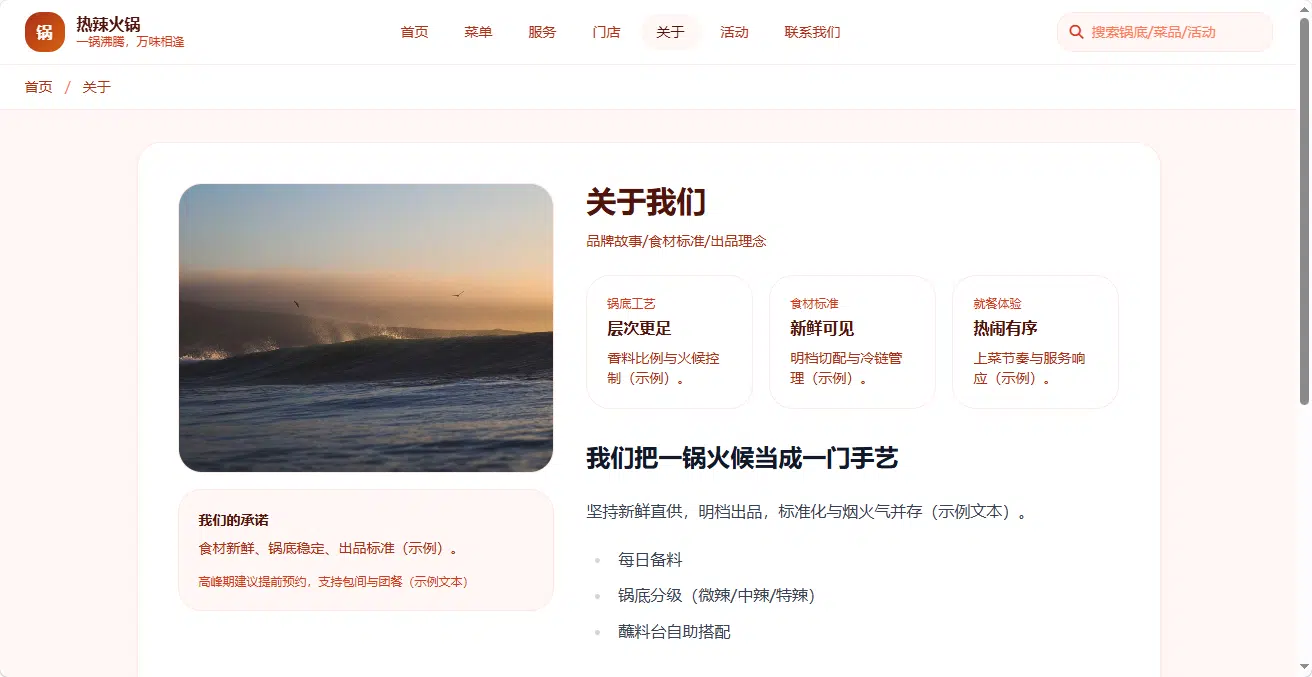Select 门店 in the top navigation
1312x677 pixels.
coord(606,32)
